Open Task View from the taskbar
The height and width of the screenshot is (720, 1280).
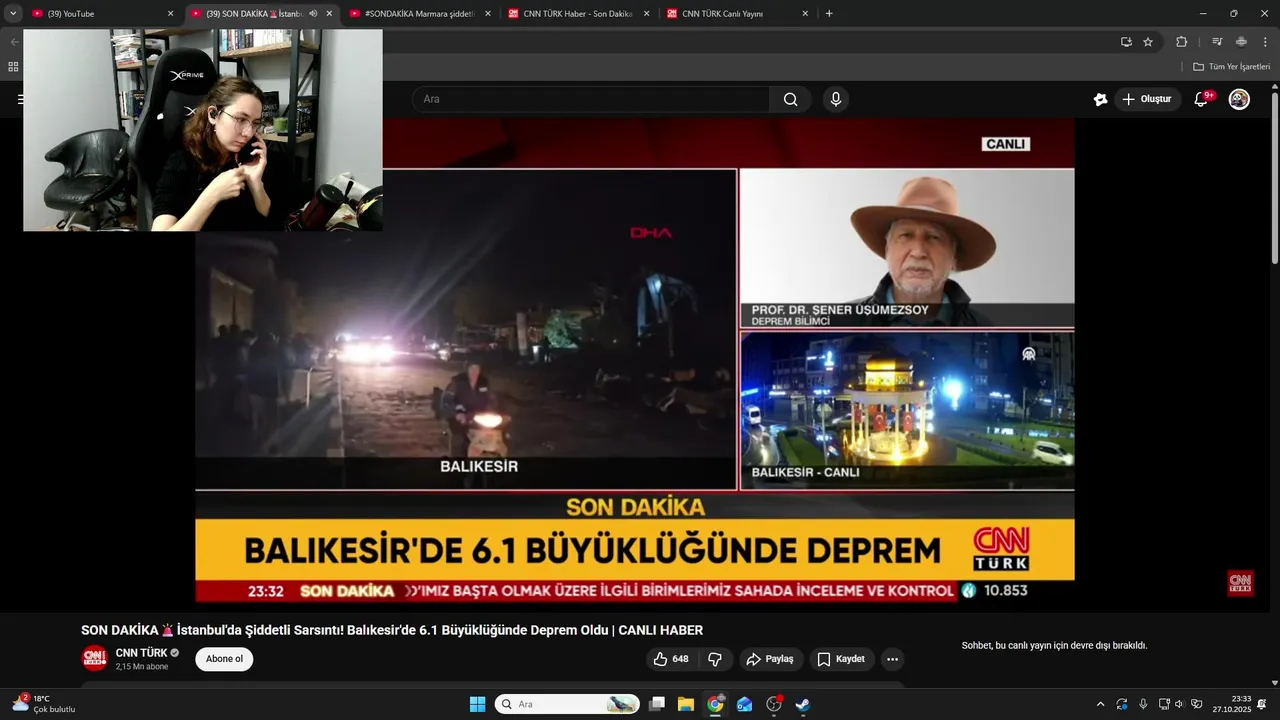pyautogui.click(x=657, y=704)
